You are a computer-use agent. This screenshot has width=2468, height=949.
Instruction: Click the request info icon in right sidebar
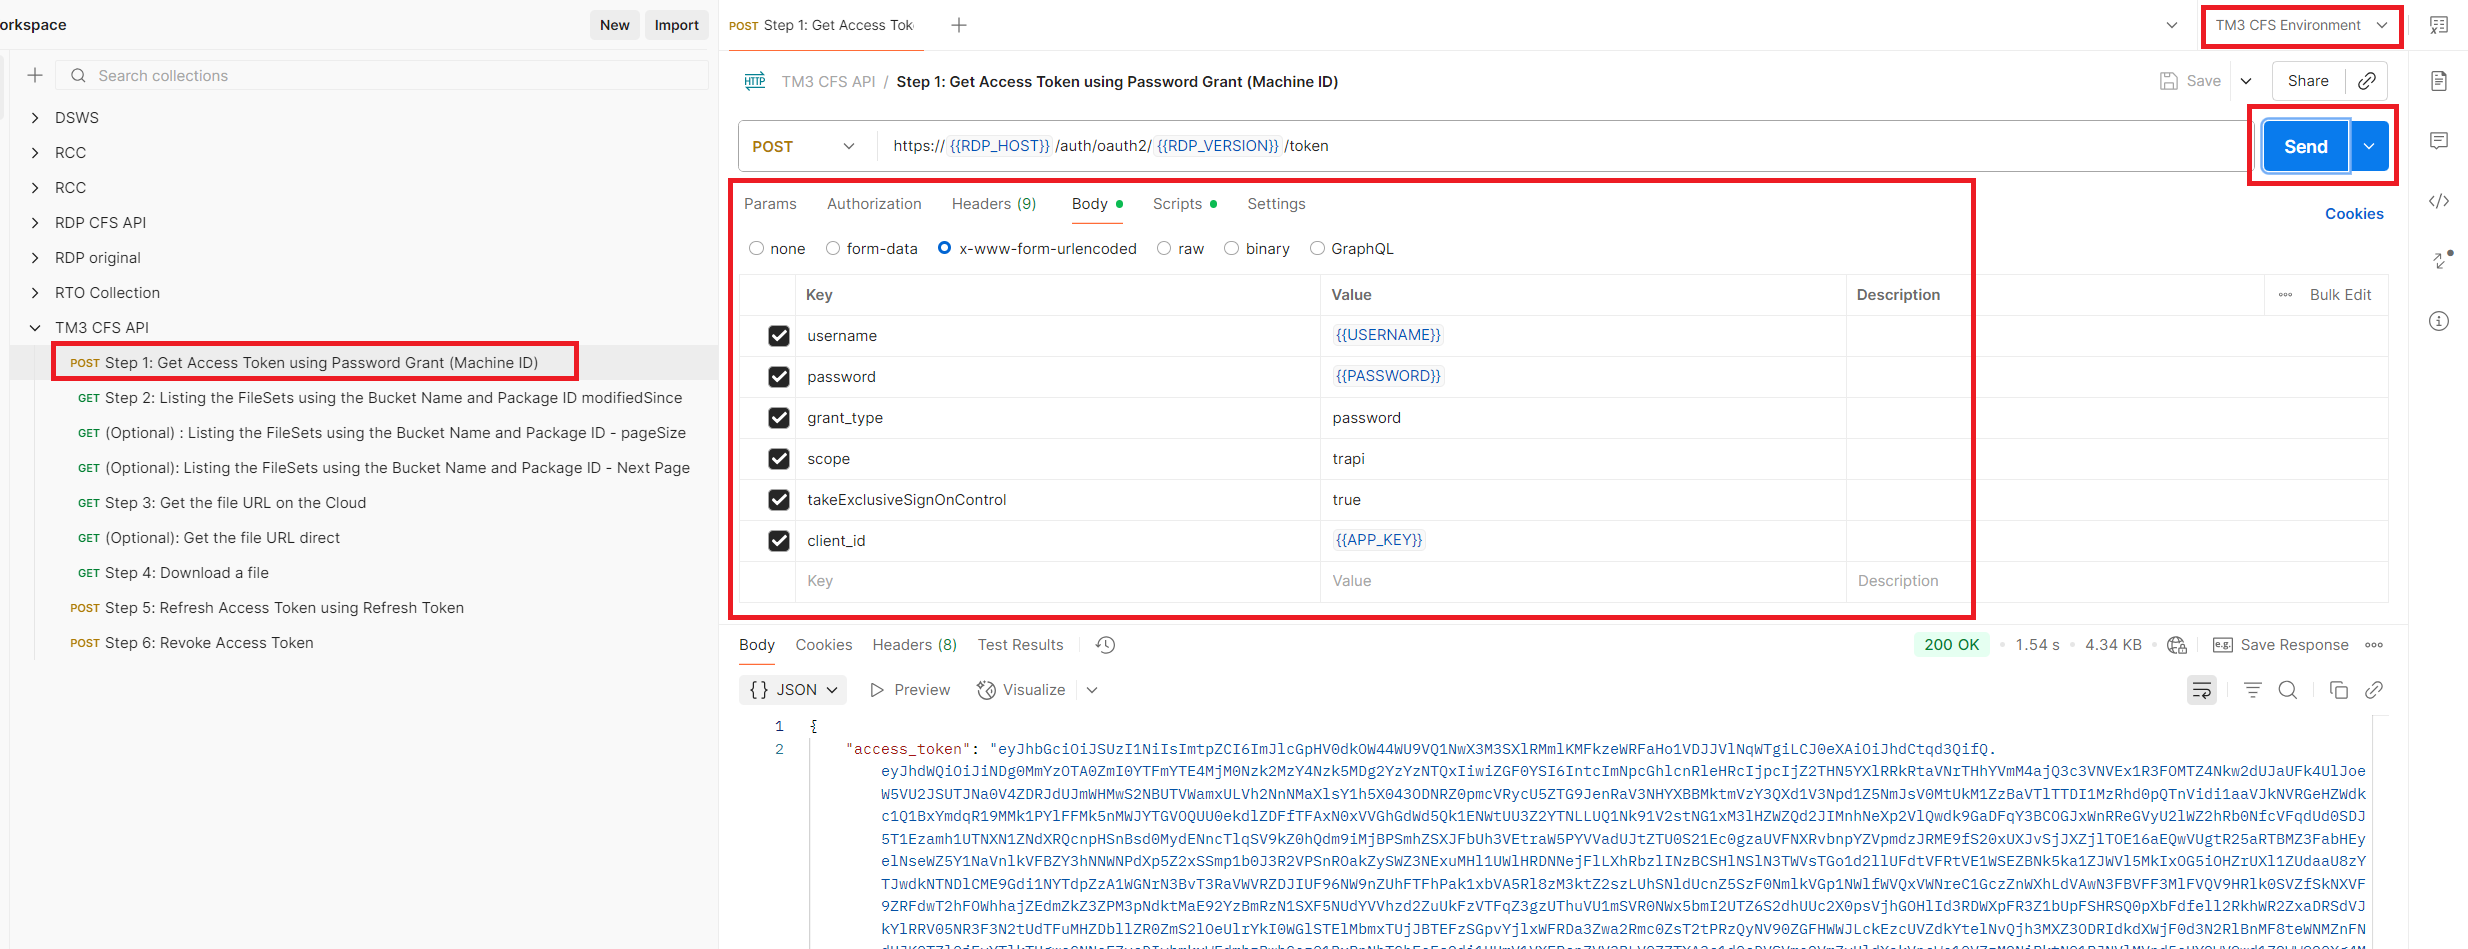[2439, 321]
